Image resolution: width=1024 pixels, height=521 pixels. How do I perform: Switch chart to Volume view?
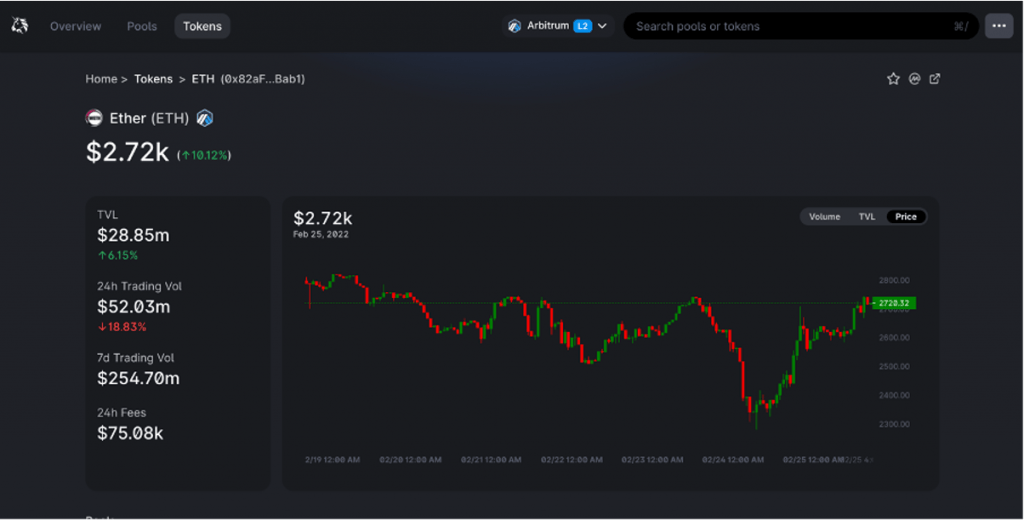click(x=824, y=217)
